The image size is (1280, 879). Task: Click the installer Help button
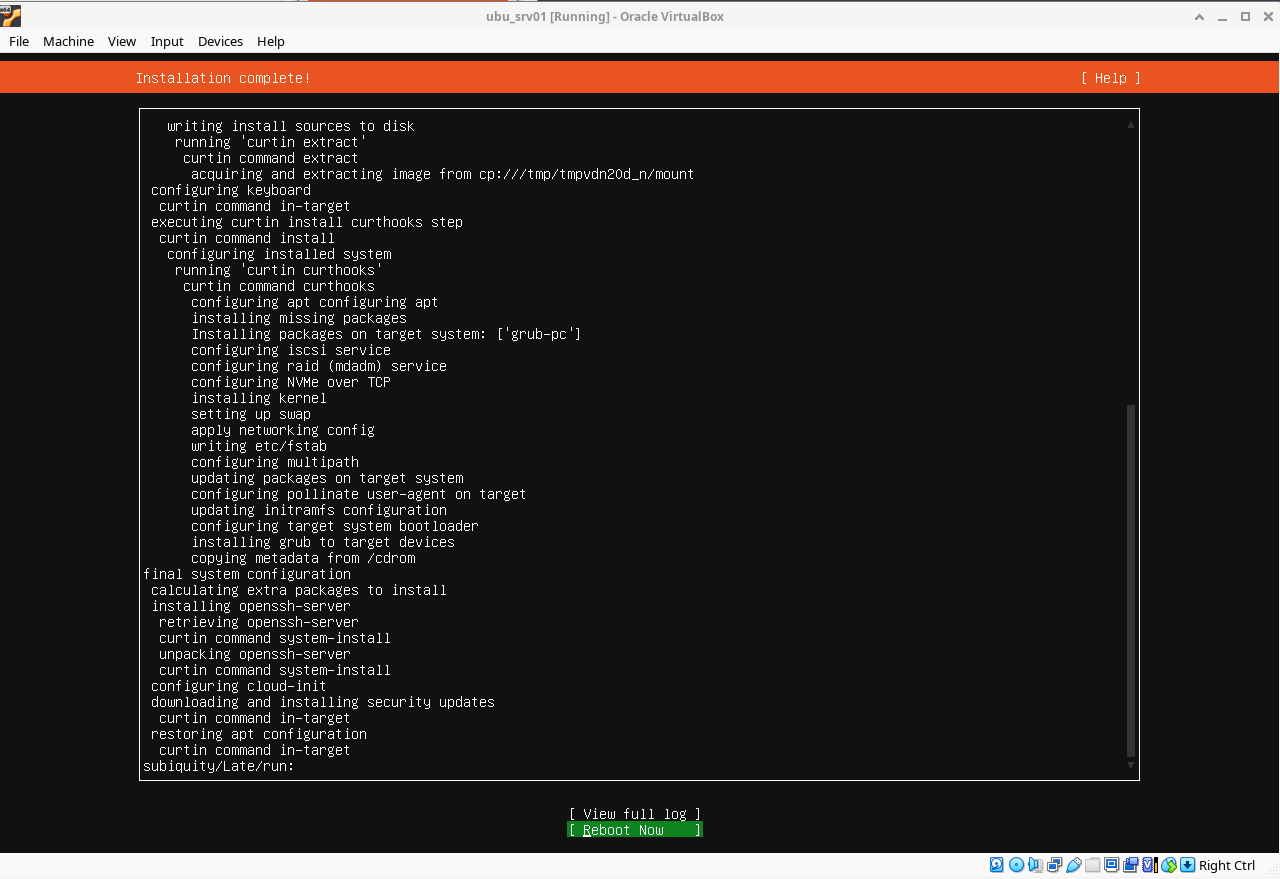pos(1110,78)
